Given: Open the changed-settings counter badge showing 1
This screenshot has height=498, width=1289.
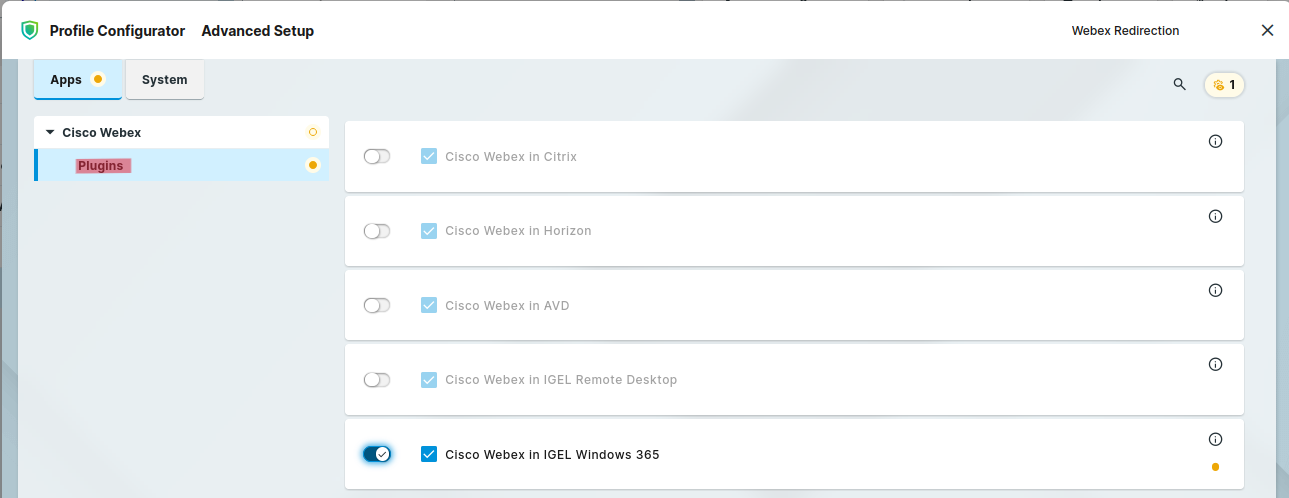Looking at the screenshot, I should pyautogui.click(x=1224, y=85).
